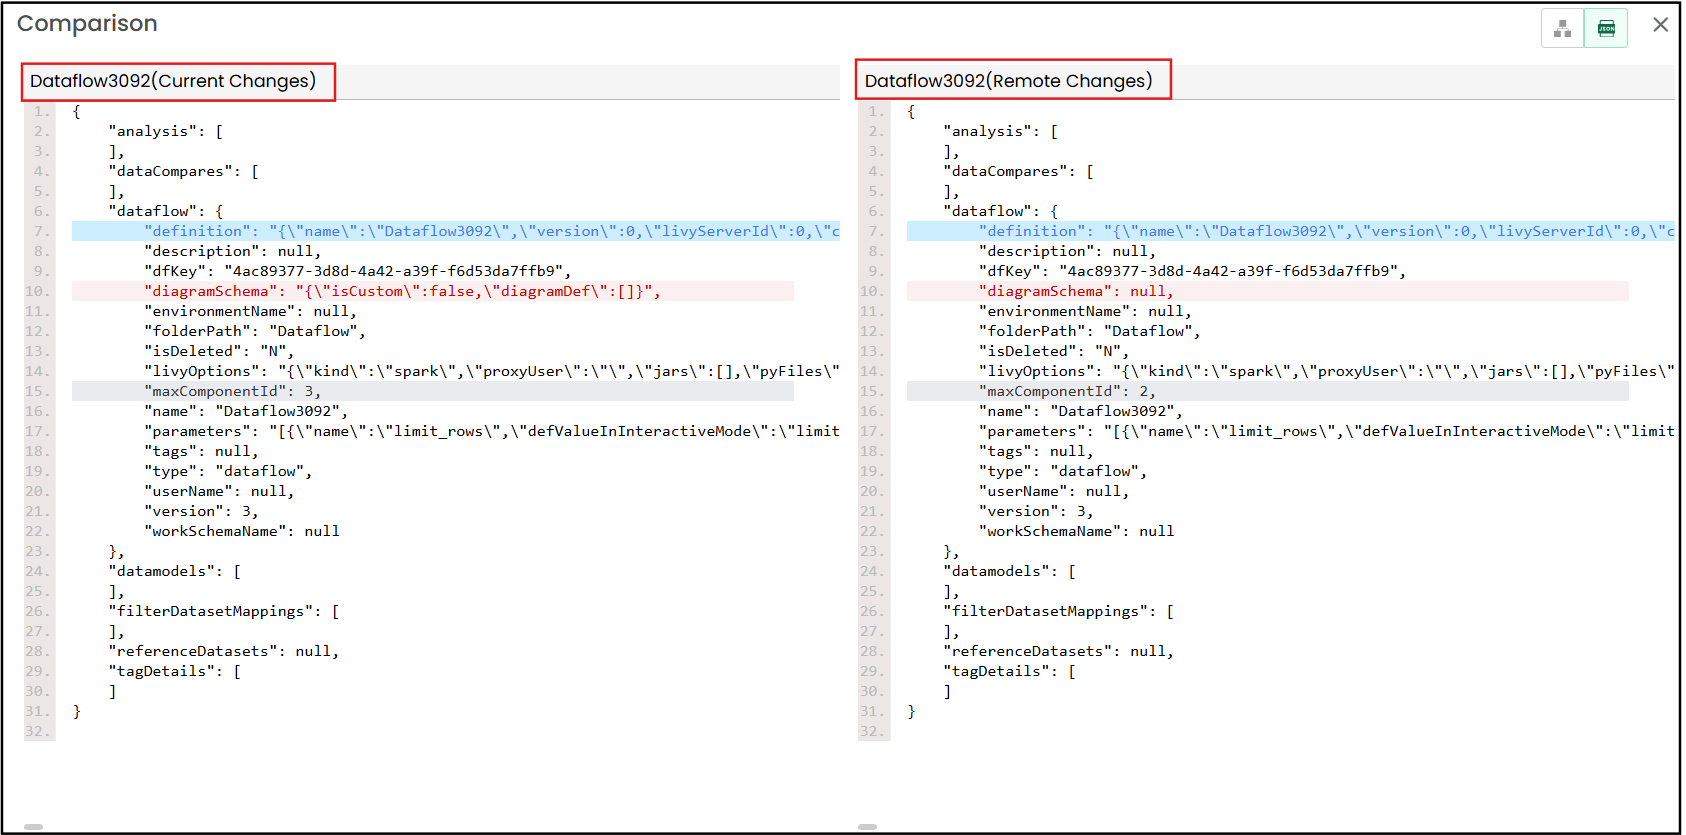Click highlighted definition line in right pane
The width and height of the screenshot is (1686, 835).
point(1290,231)
